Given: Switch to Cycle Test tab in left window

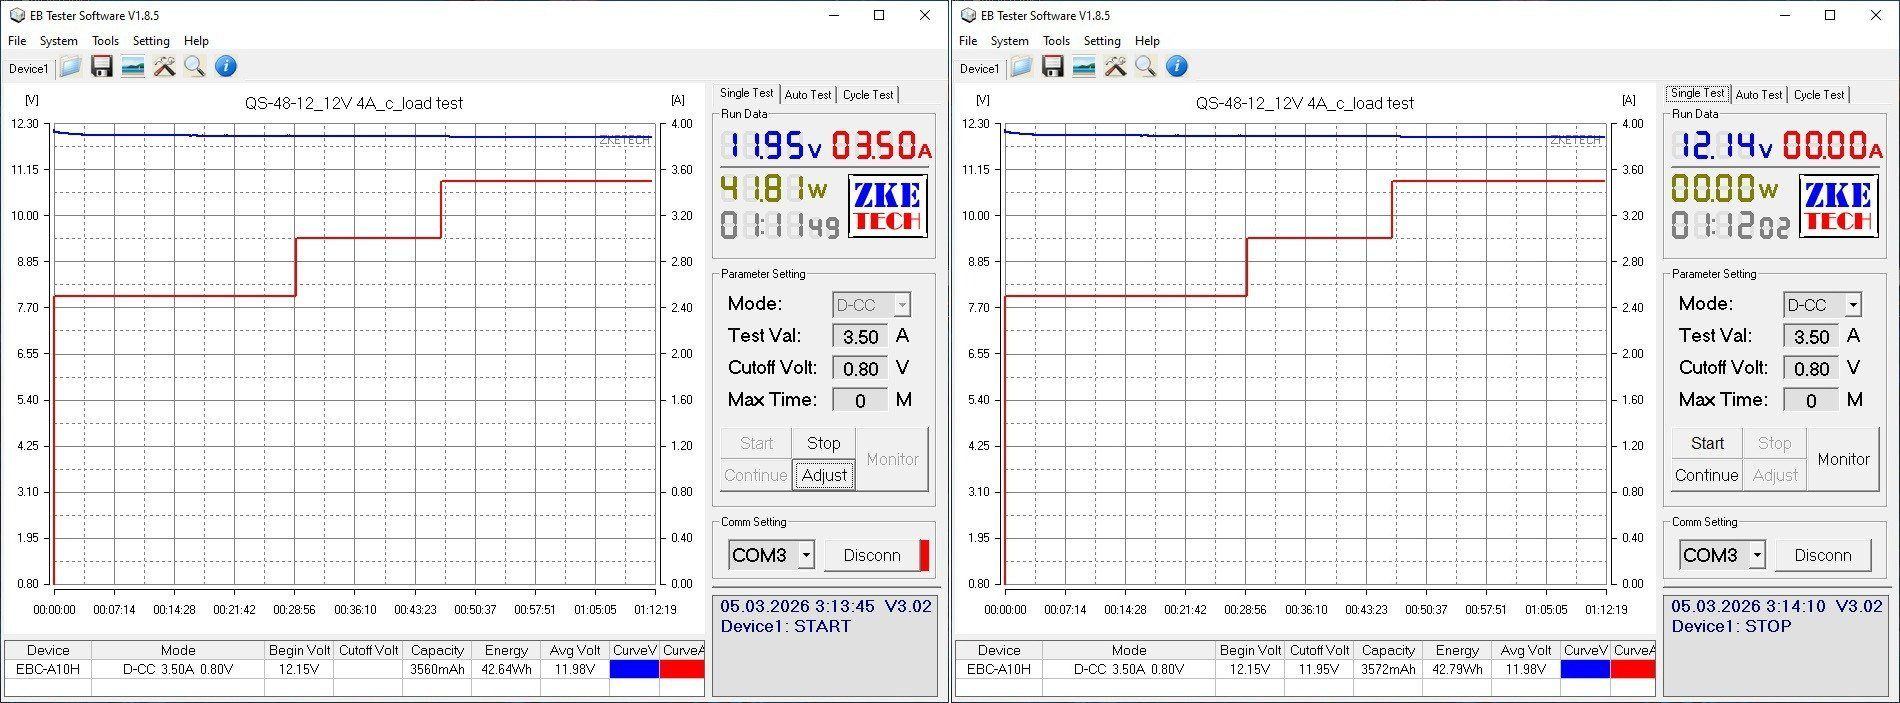Looking at the screenshot, I should point(867,95).
